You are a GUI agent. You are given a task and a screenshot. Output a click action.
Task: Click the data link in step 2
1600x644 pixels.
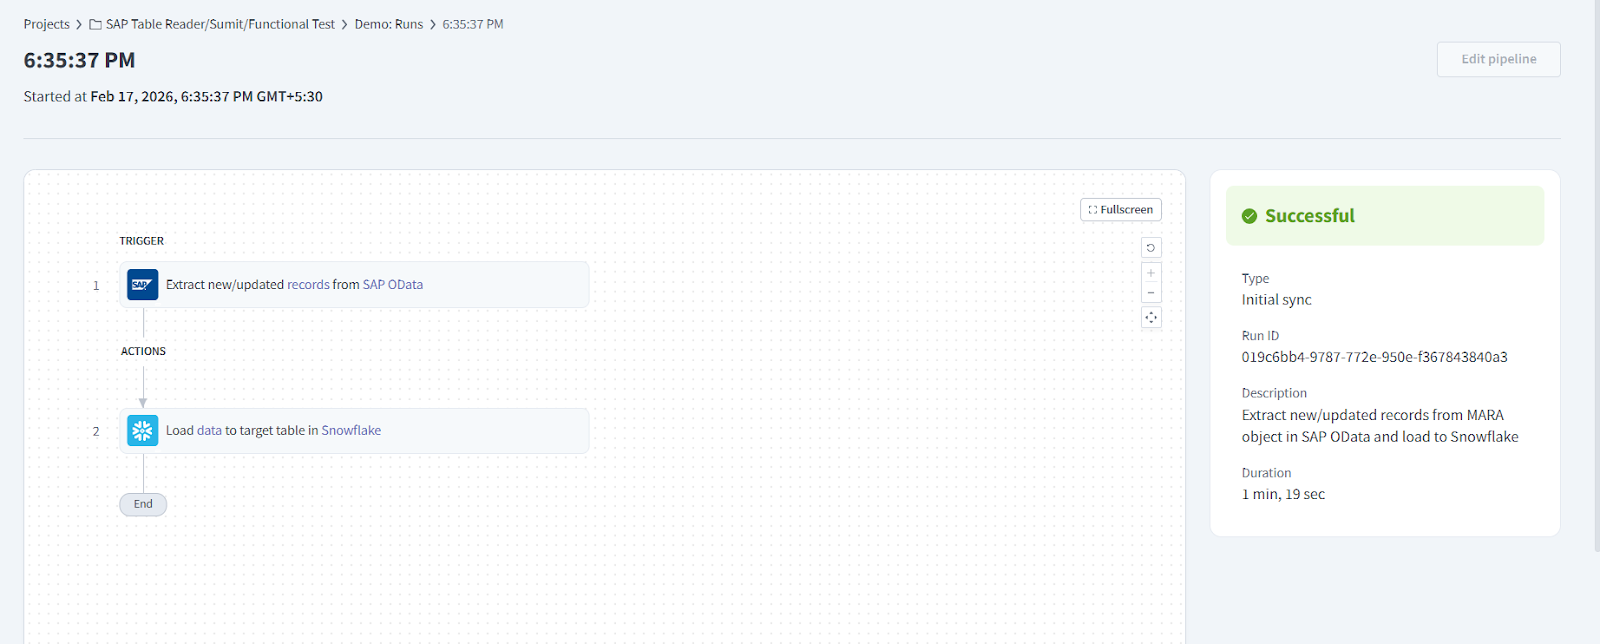pyautogui.click(x=209, y=431)
